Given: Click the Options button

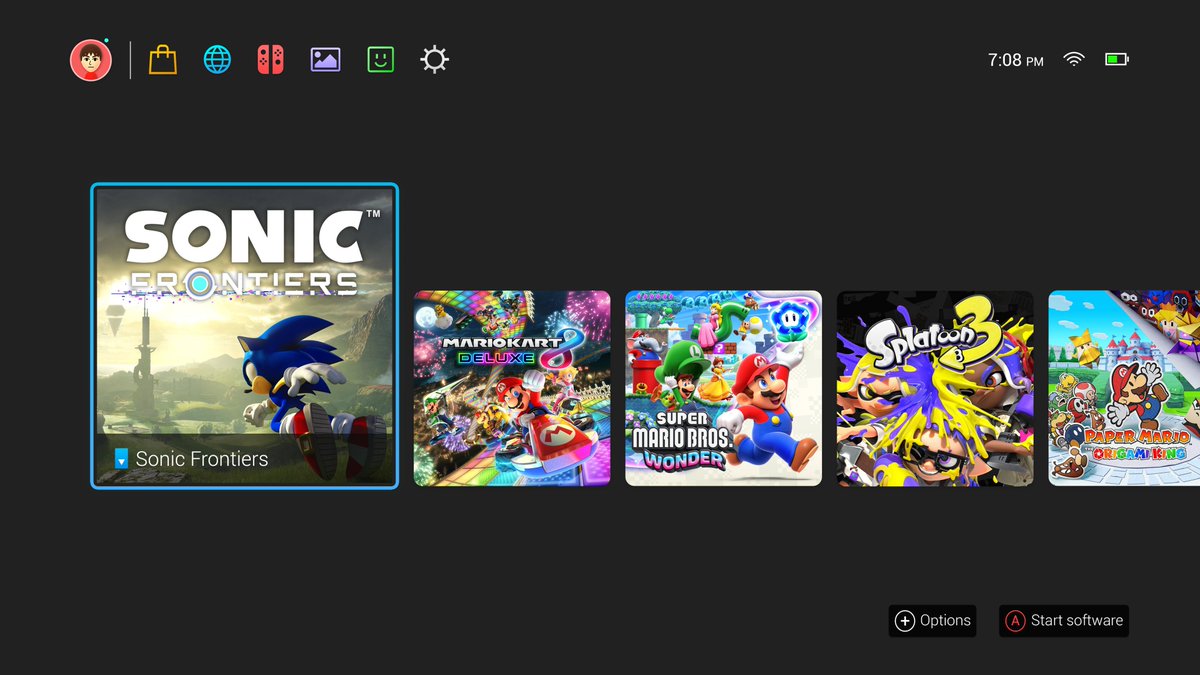Looking at the screenshot, I should click(x=932, y=621).
